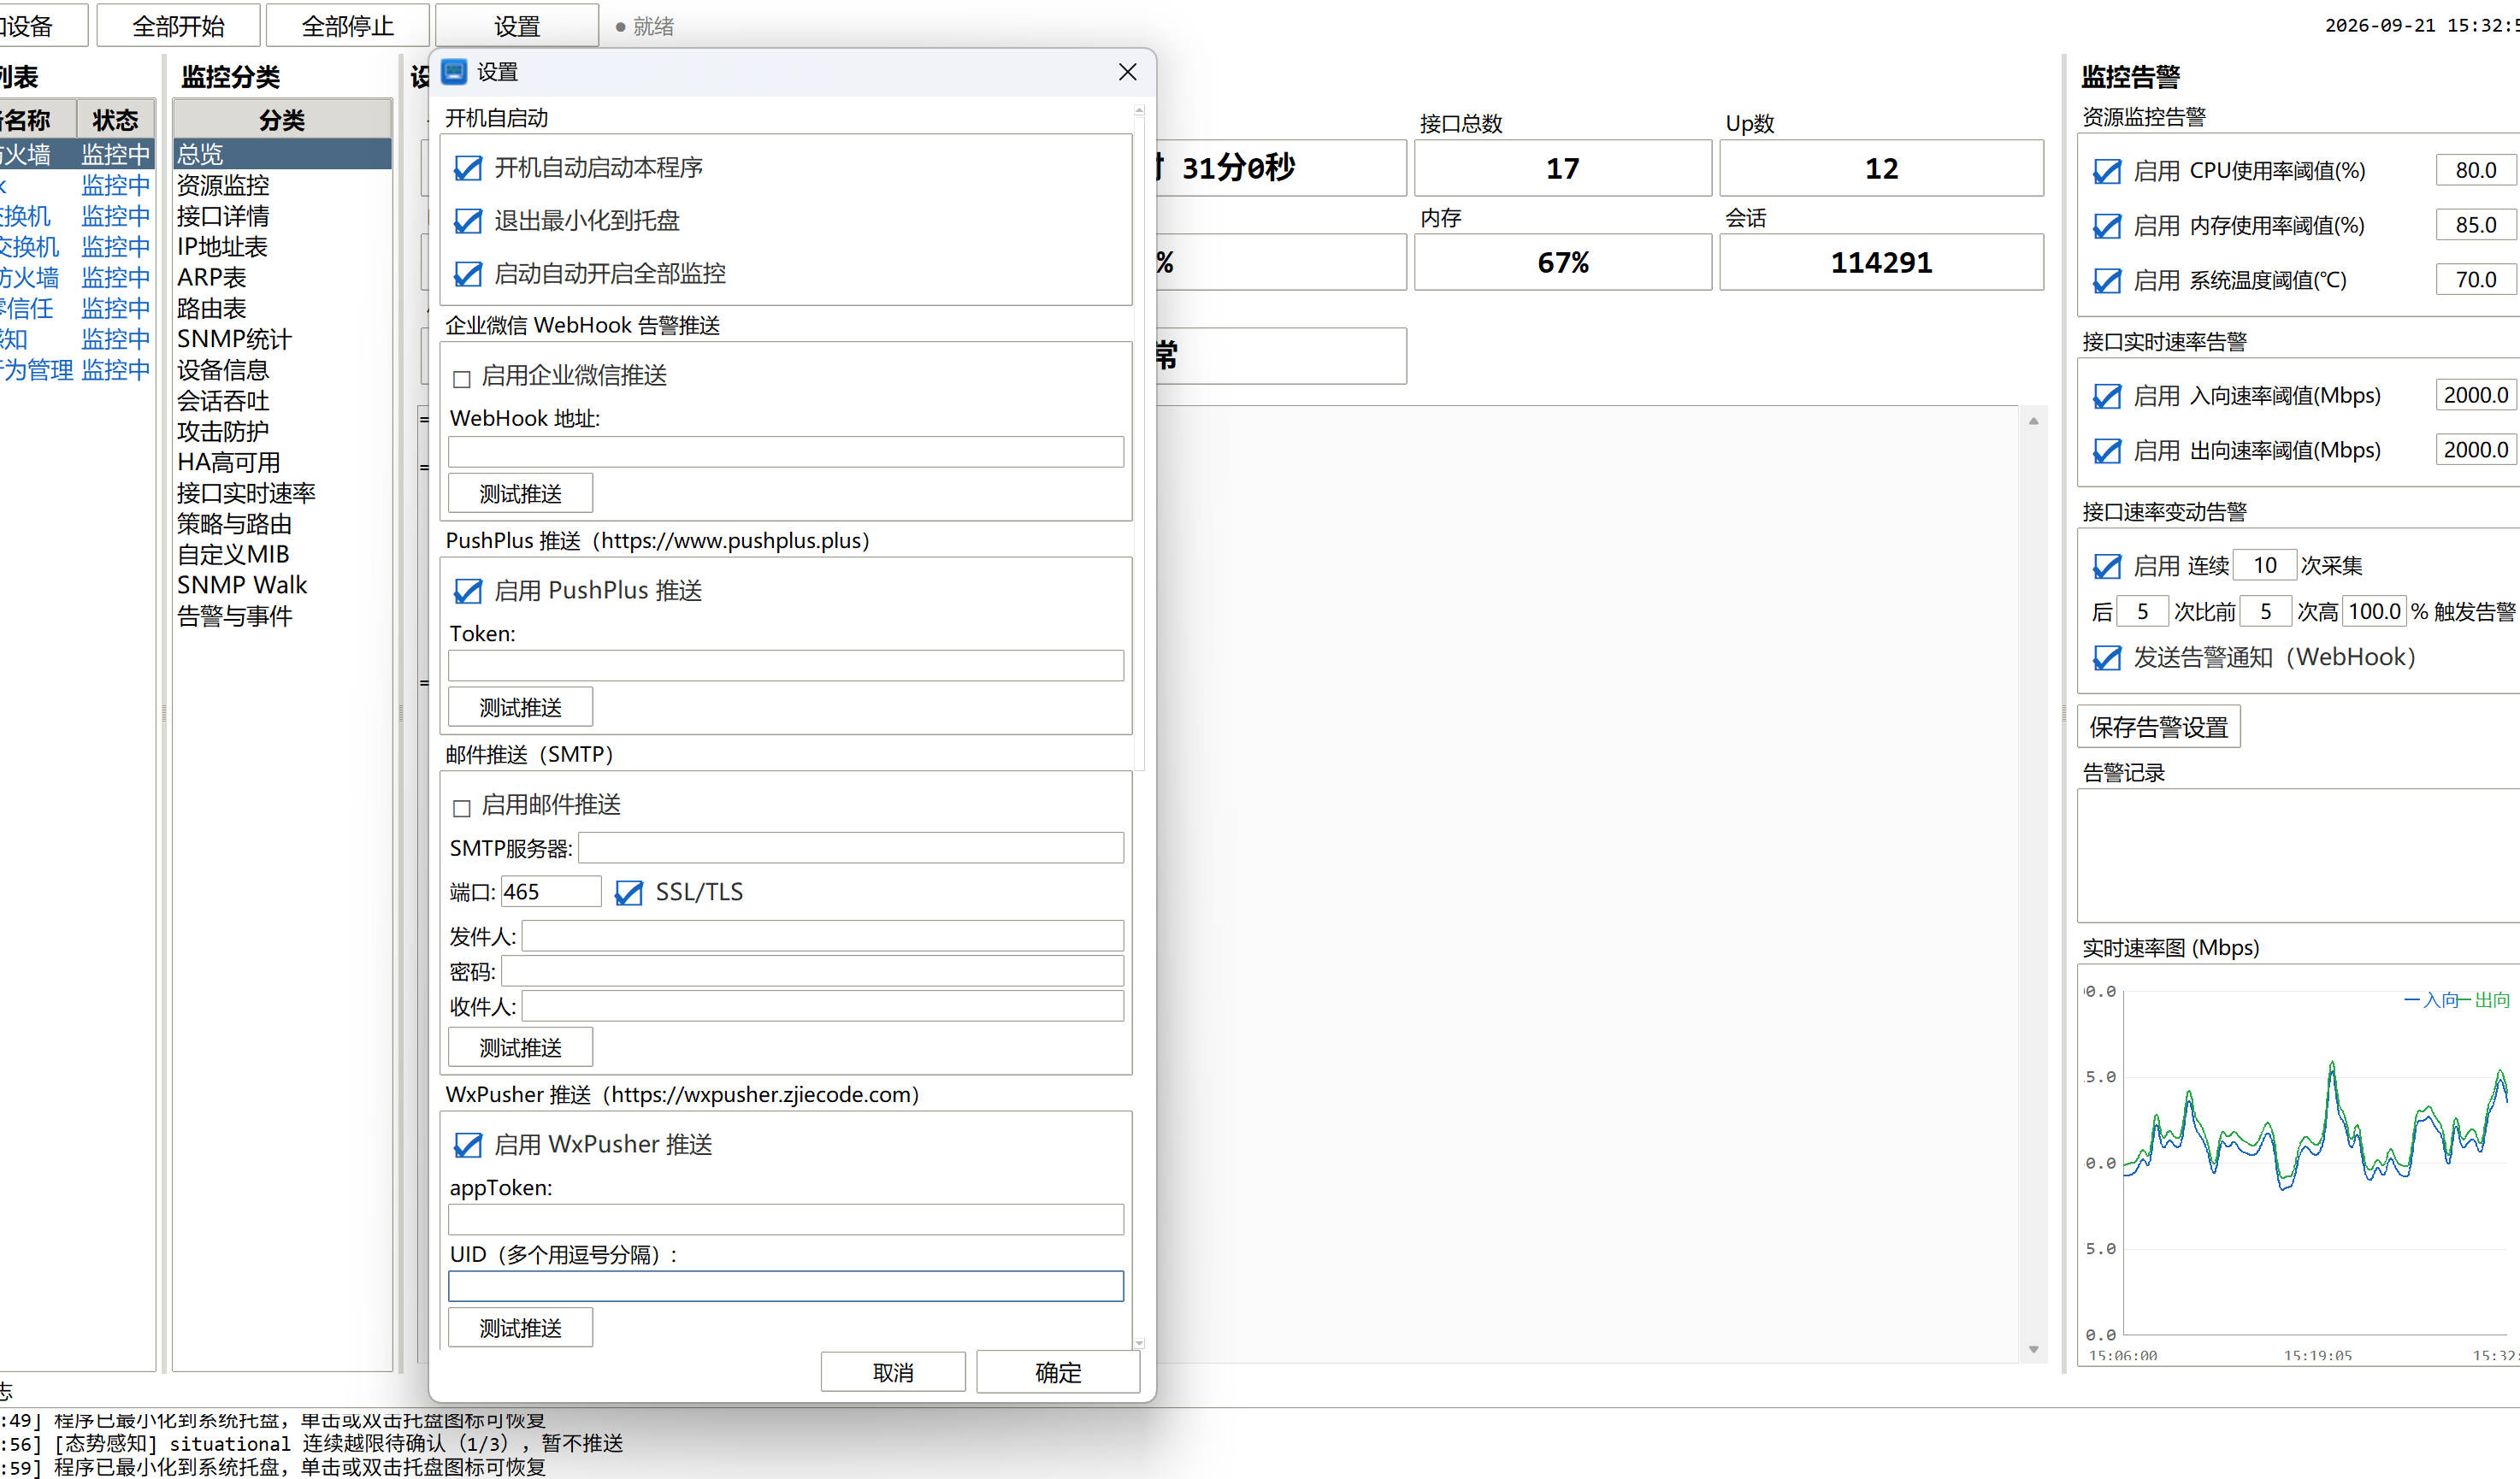Toggle SSL/TLS checkbox
This screenshot has height=1479, width=2520.
[628, 892]
